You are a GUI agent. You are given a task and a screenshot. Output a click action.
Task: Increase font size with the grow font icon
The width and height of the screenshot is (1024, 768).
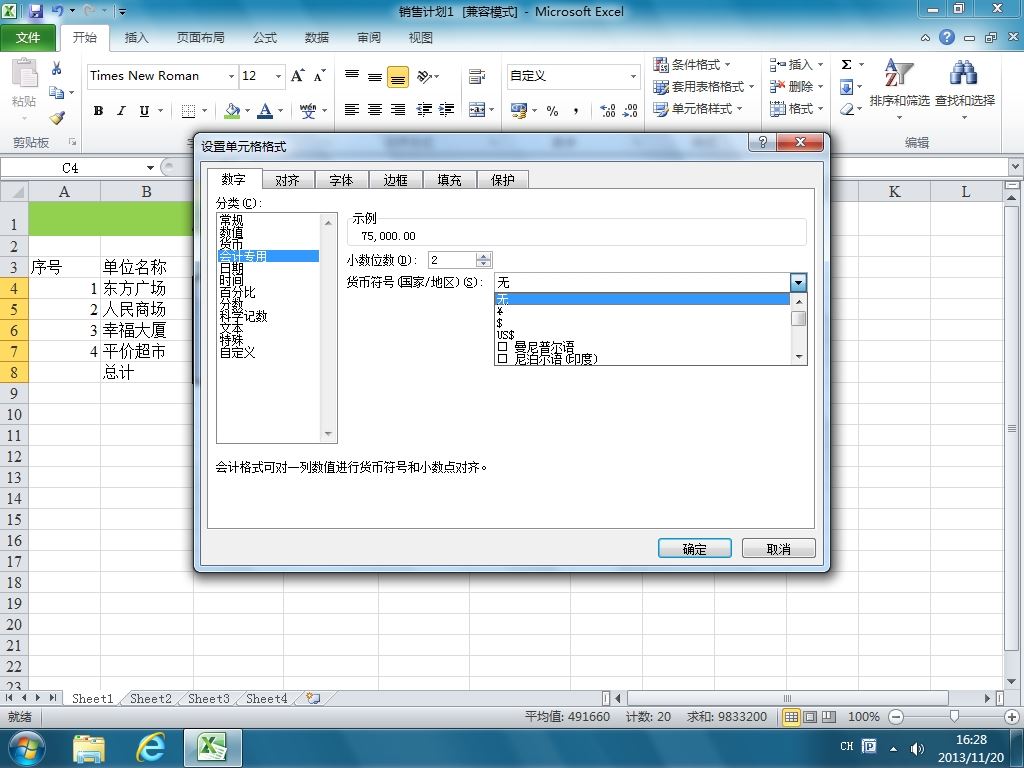tap(297, 76)
